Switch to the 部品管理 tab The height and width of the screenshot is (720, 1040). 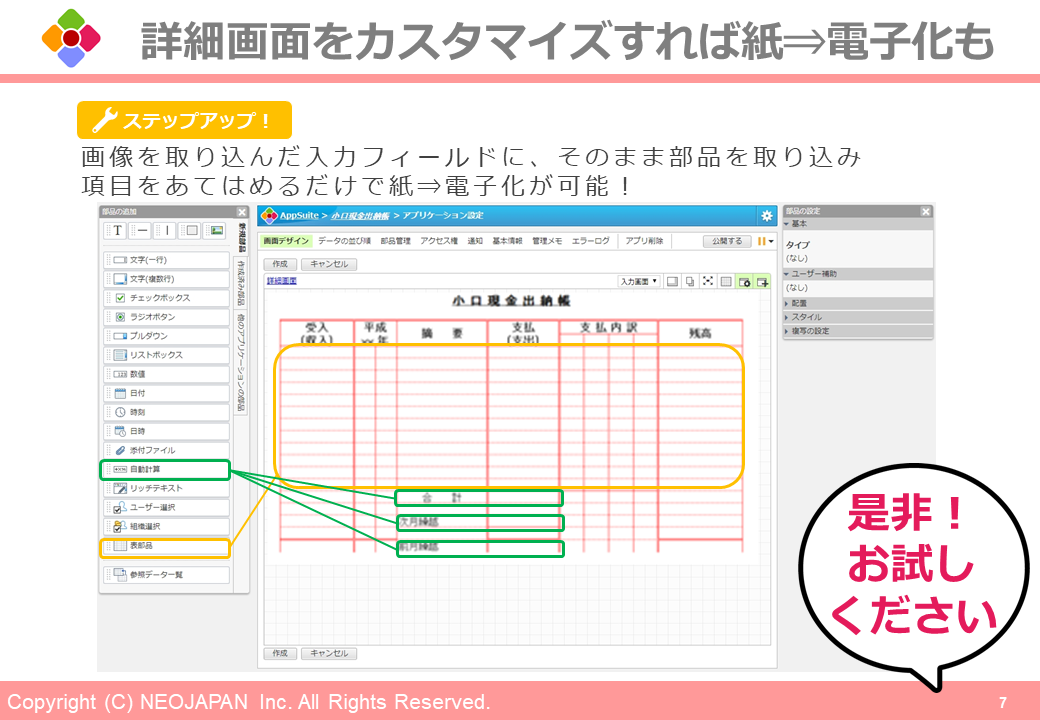pyautogui.click(x=395, y=241)
